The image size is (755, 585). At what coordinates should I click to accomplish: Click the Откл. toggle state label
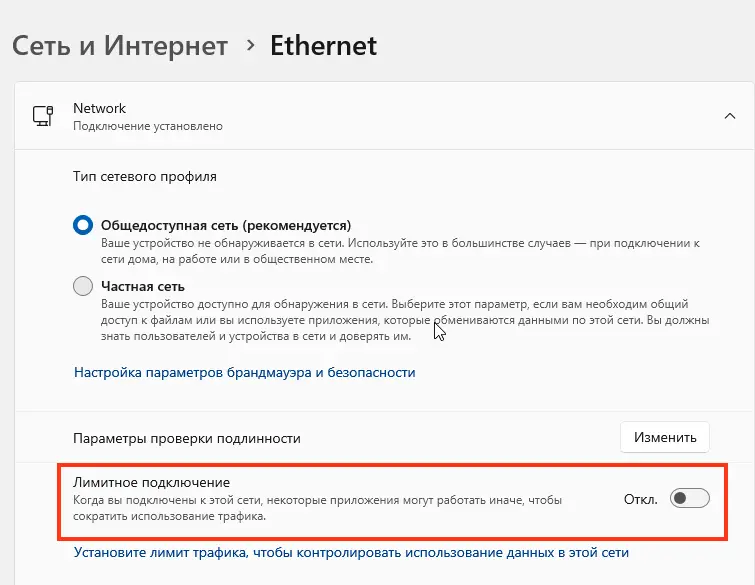click(x=640, y=499)
